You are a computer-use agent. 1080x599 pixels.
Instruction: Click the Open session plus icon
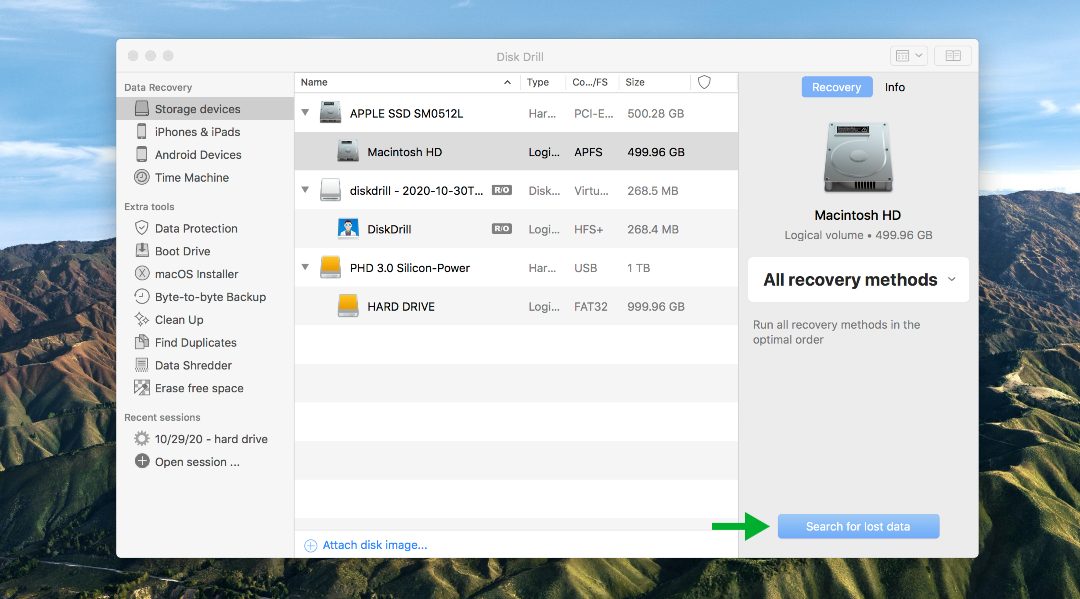click(x=142, y=461)
